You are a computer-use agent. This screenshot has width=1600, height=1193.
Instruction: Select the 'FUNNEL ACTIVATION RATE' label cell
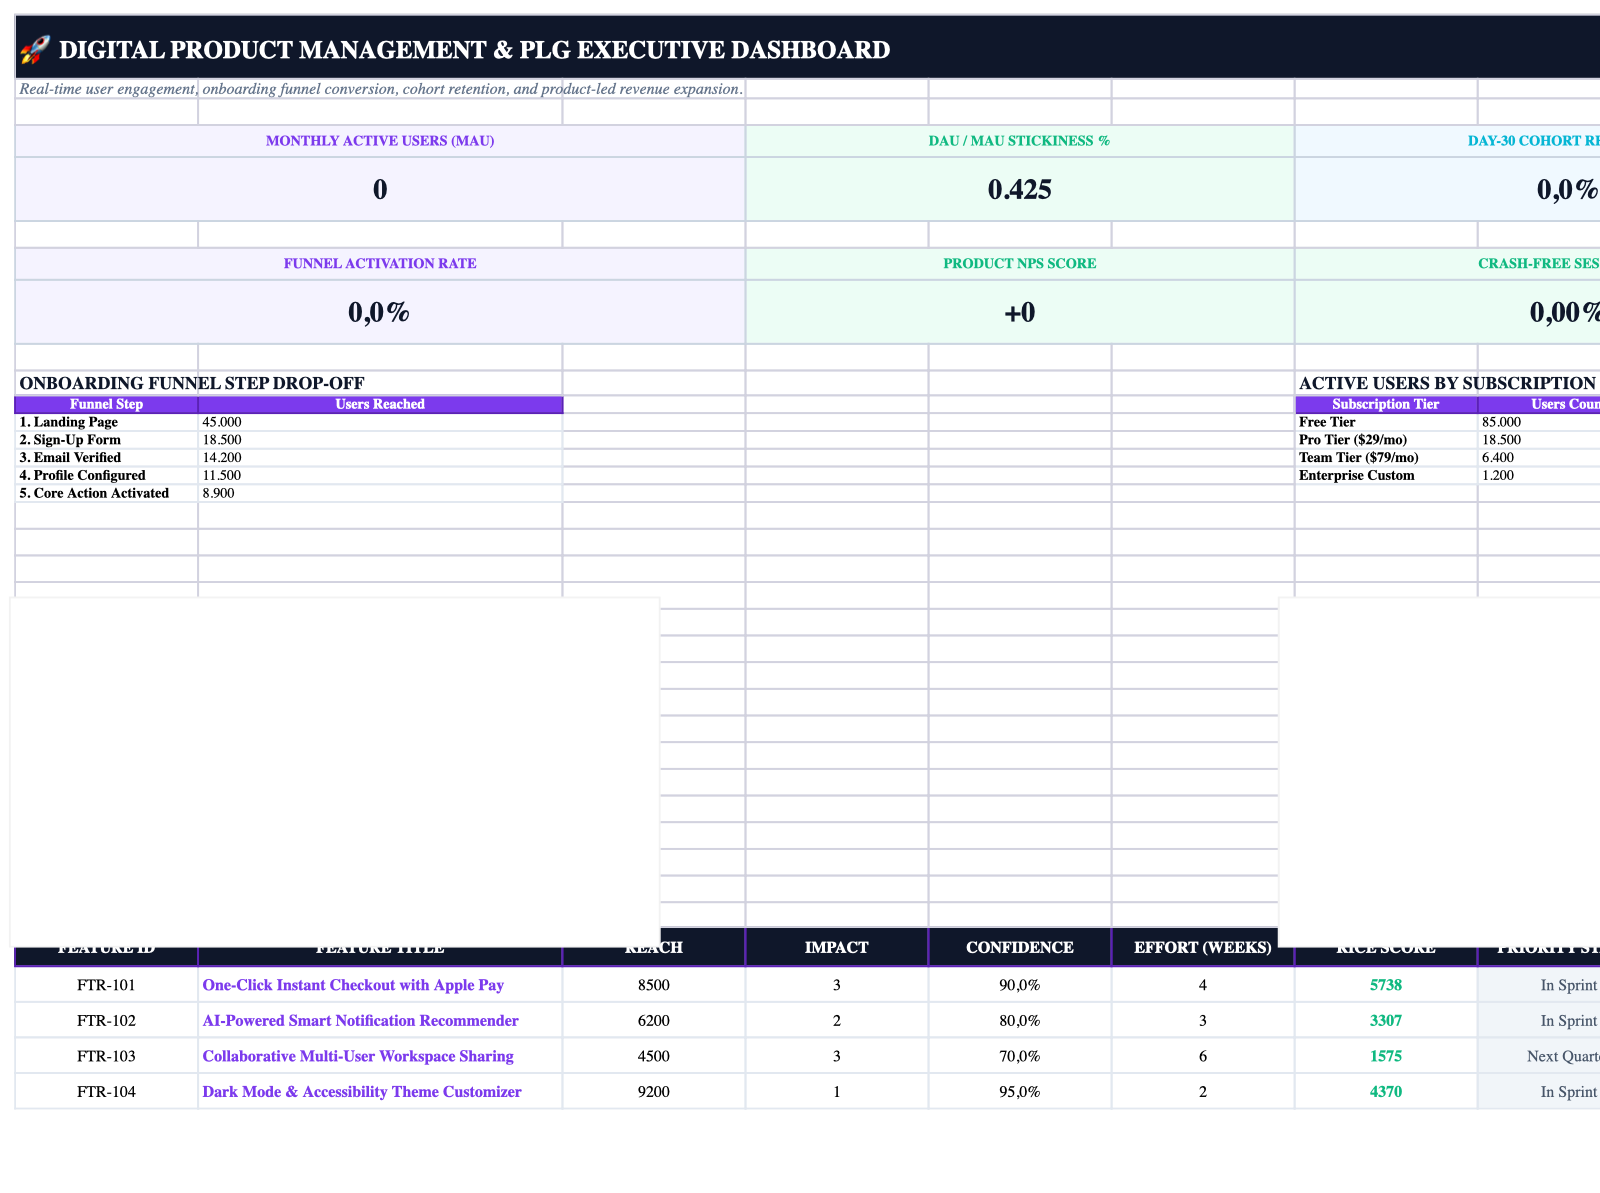tap(380, 264)
